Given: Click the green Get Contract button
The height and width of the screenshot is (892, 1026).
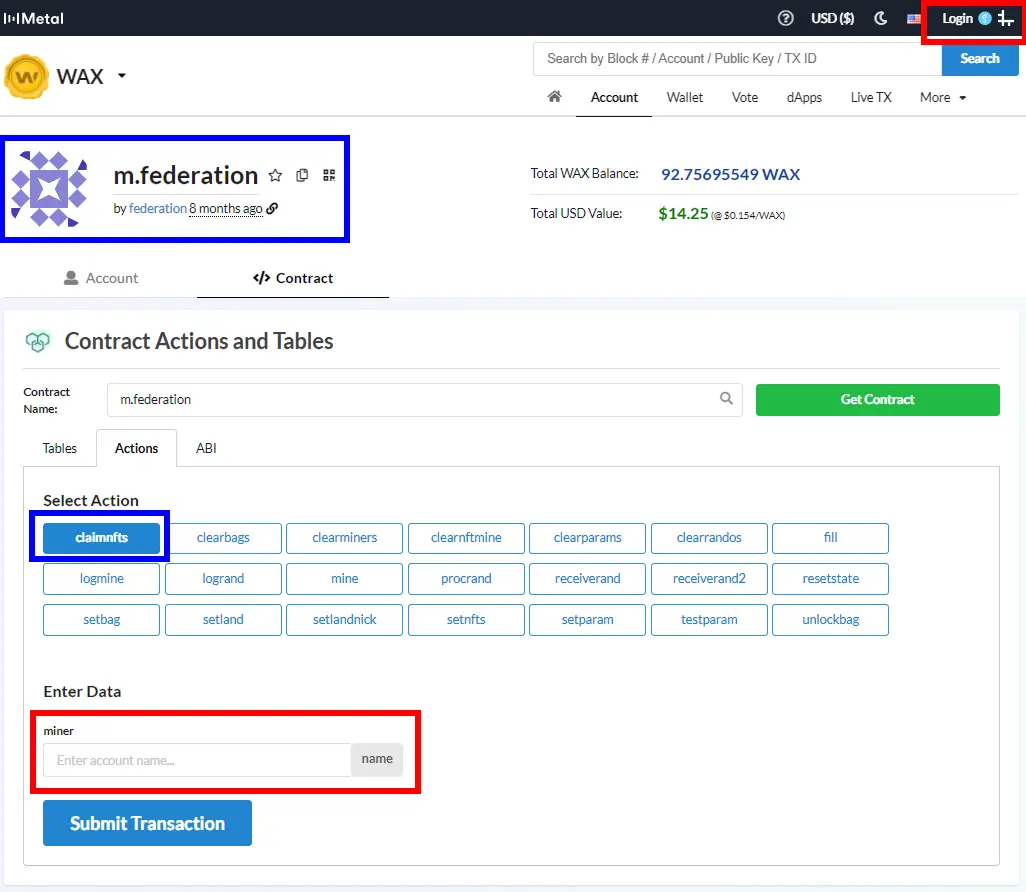Looking at the screenshot, I should (877, 400).
